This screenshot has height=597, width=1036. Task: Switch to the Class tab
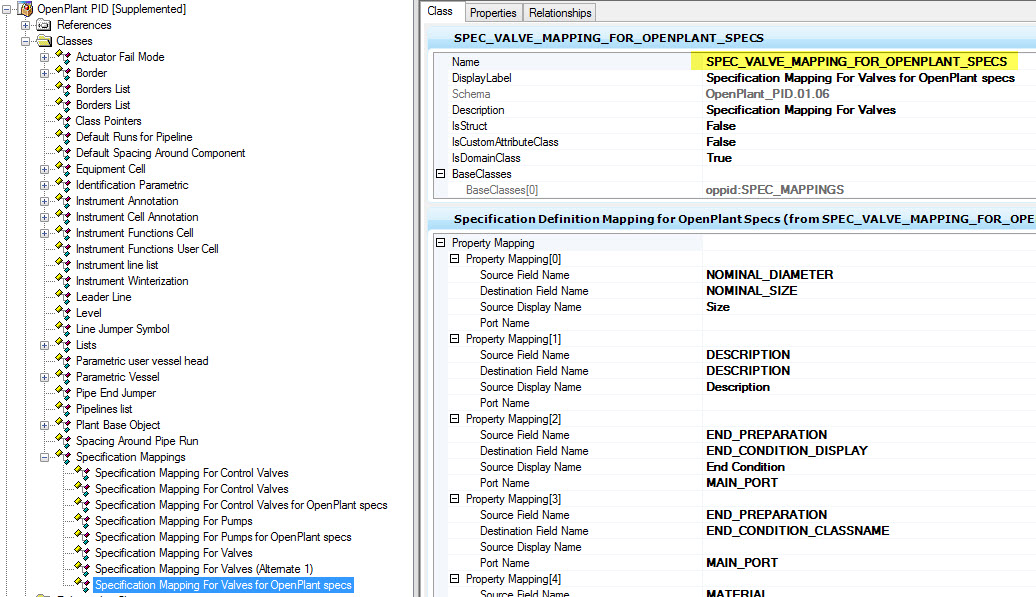(440, 11)
